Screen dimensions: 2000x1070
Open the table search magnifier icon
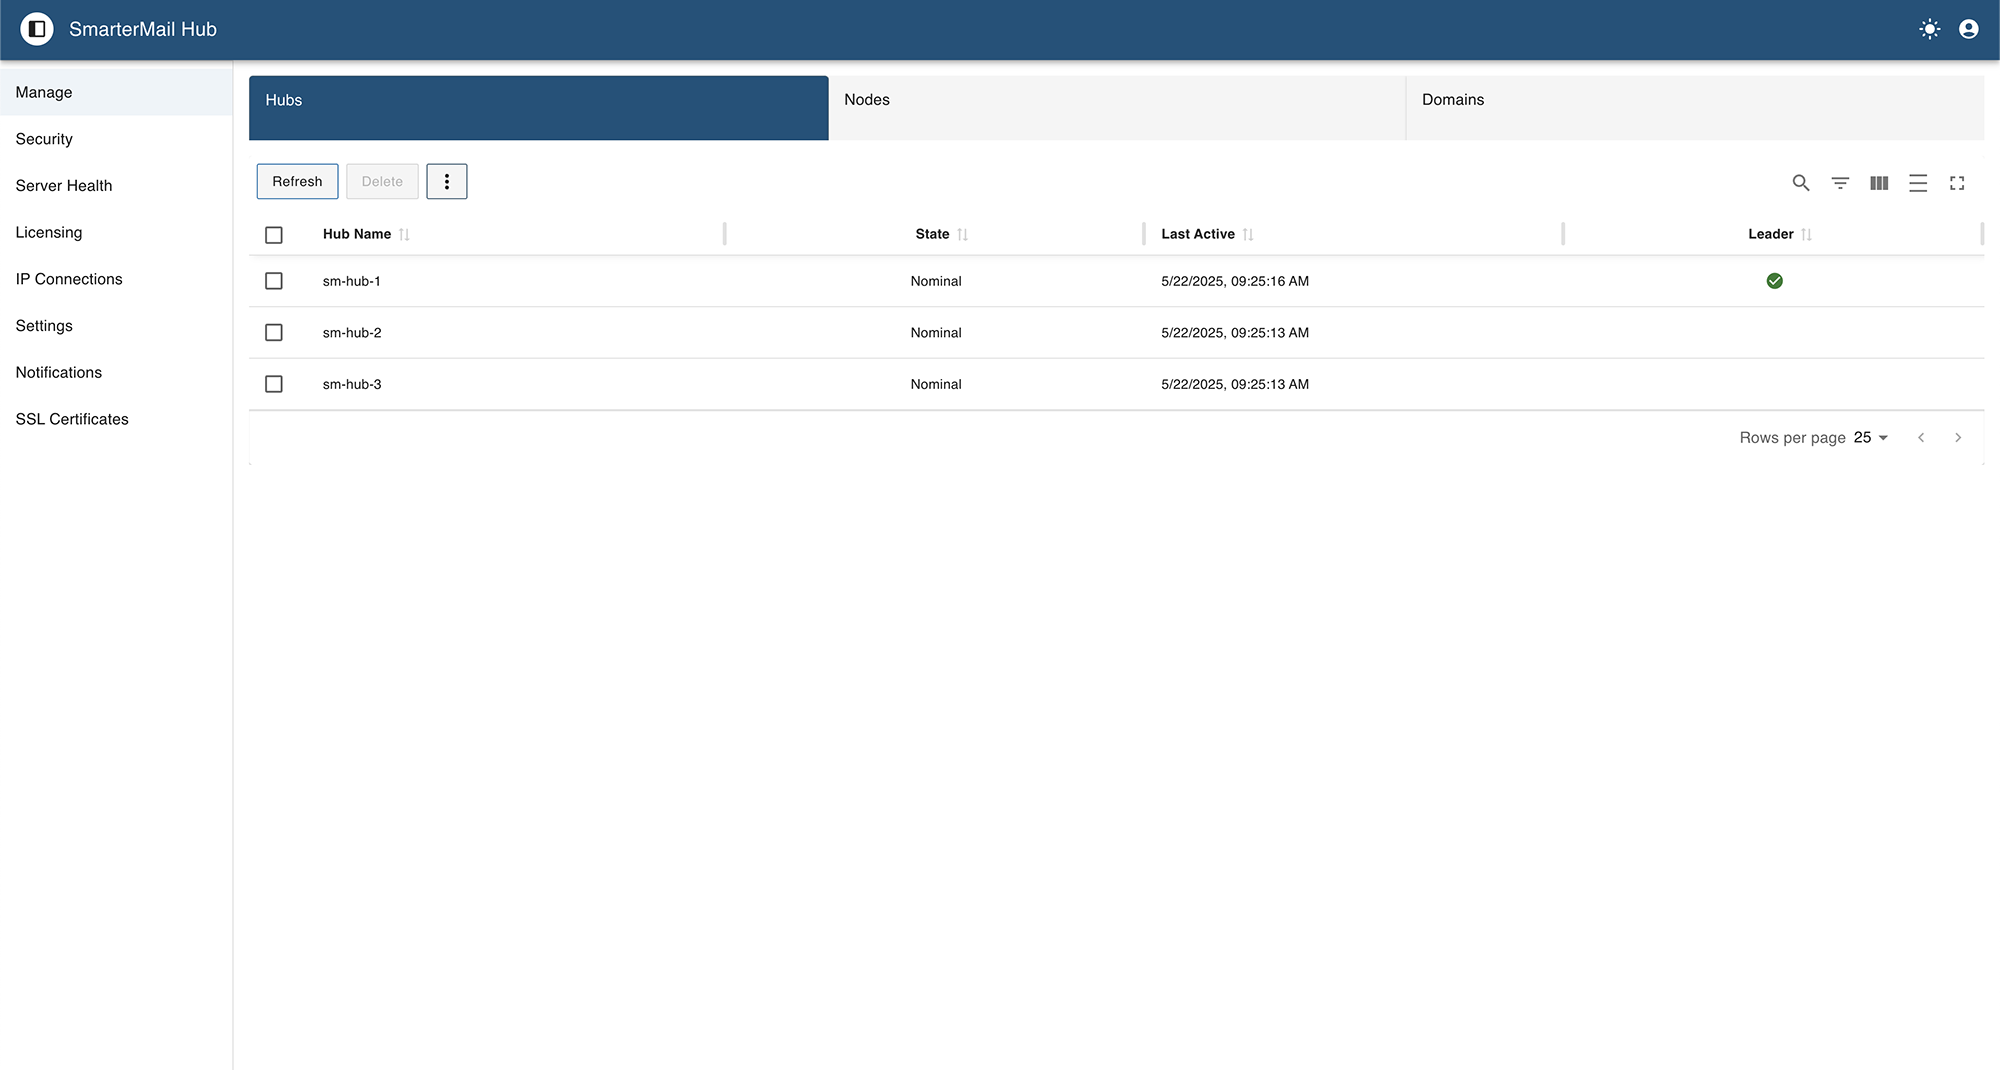click(x=1801, y=183)
